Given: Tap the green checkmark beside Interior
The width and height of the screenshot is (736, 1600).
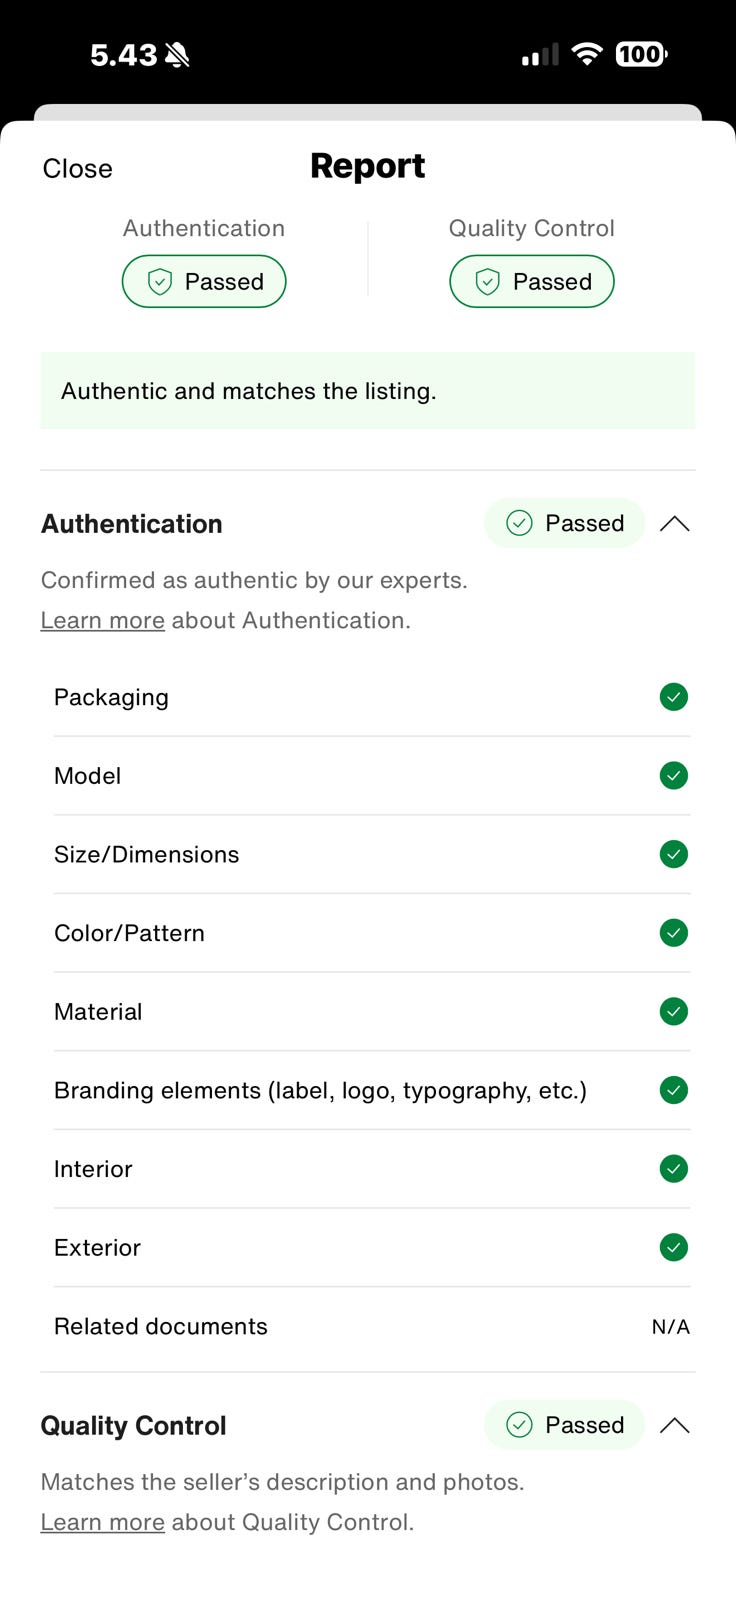Looking at the screenshot, I should point(674,1168).
